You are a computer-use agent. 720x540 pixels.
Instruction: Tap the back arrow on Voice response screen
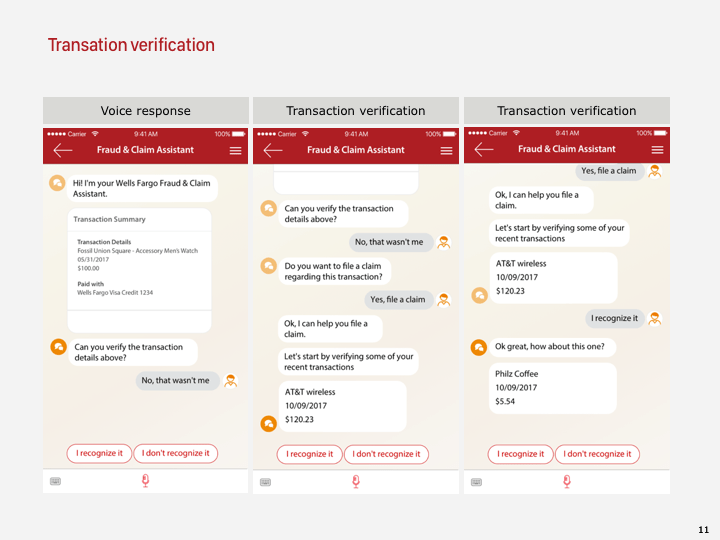[63, 150]
